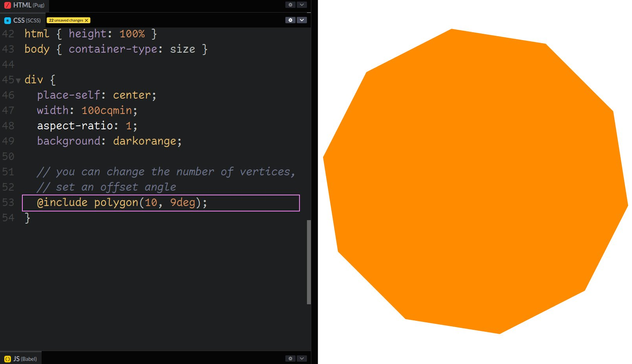The image size is (632, 364).
Task: Open HTML editor settings gear
Action: pos(290,5)
